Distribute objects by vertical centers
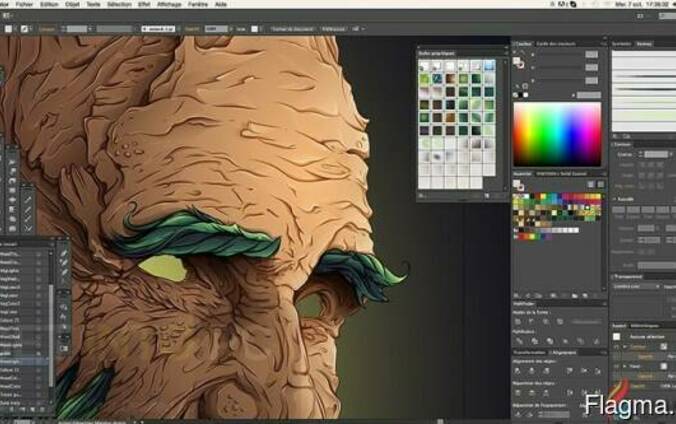Screen dimensions: 676x424 (532, 393)
